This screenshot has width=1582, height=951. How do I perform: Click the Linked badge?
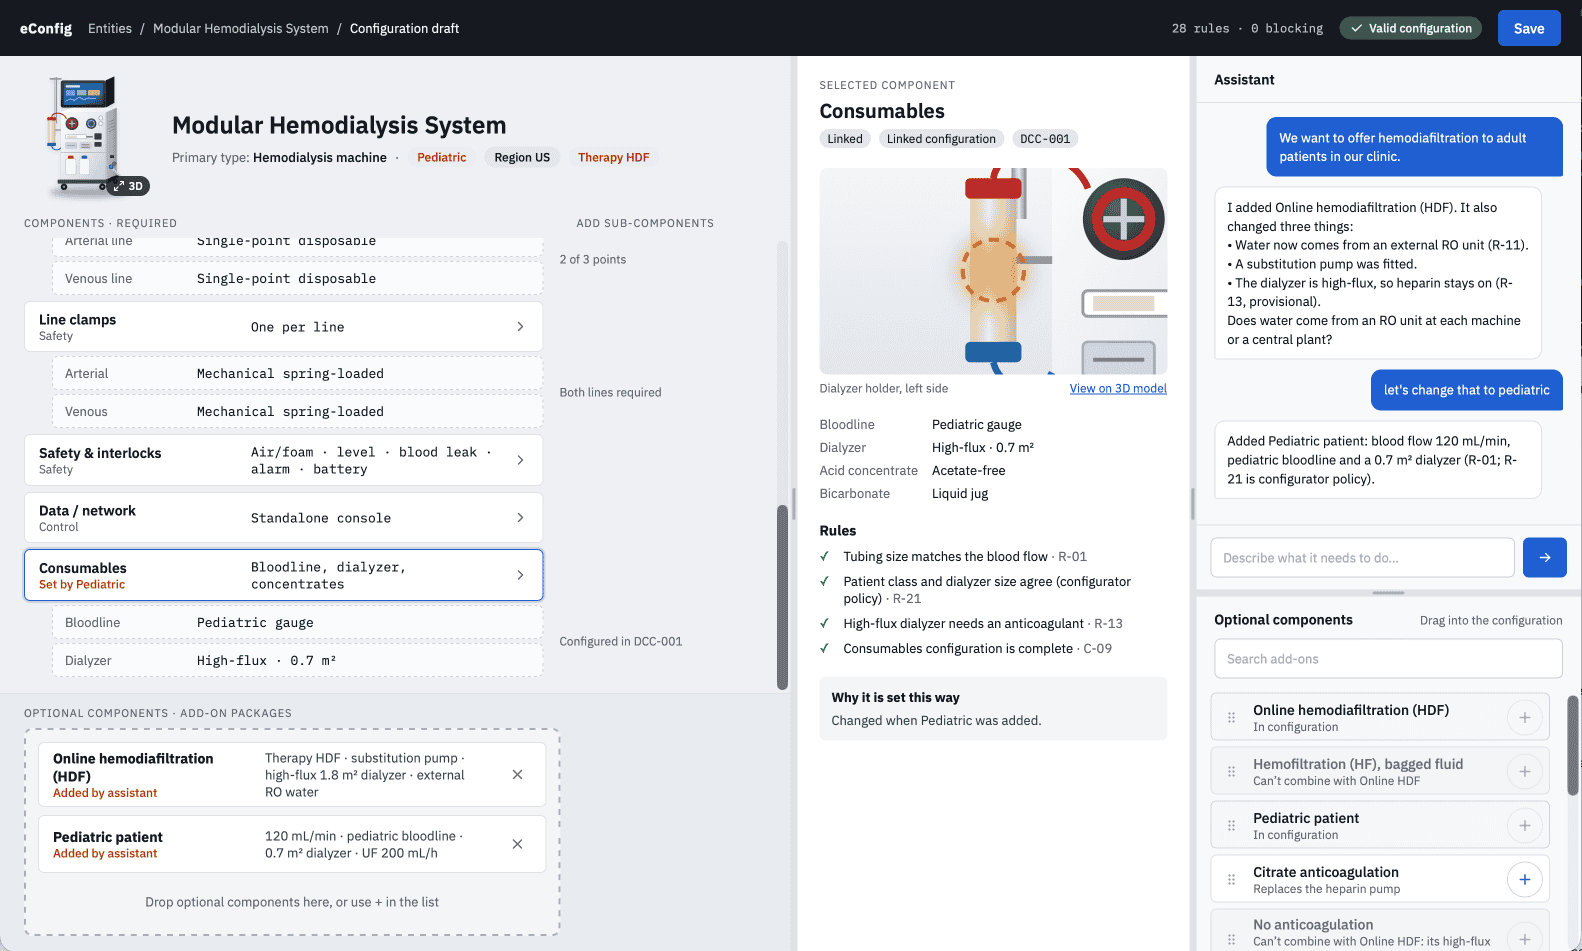pyautogui.click(x=845, y=139)
